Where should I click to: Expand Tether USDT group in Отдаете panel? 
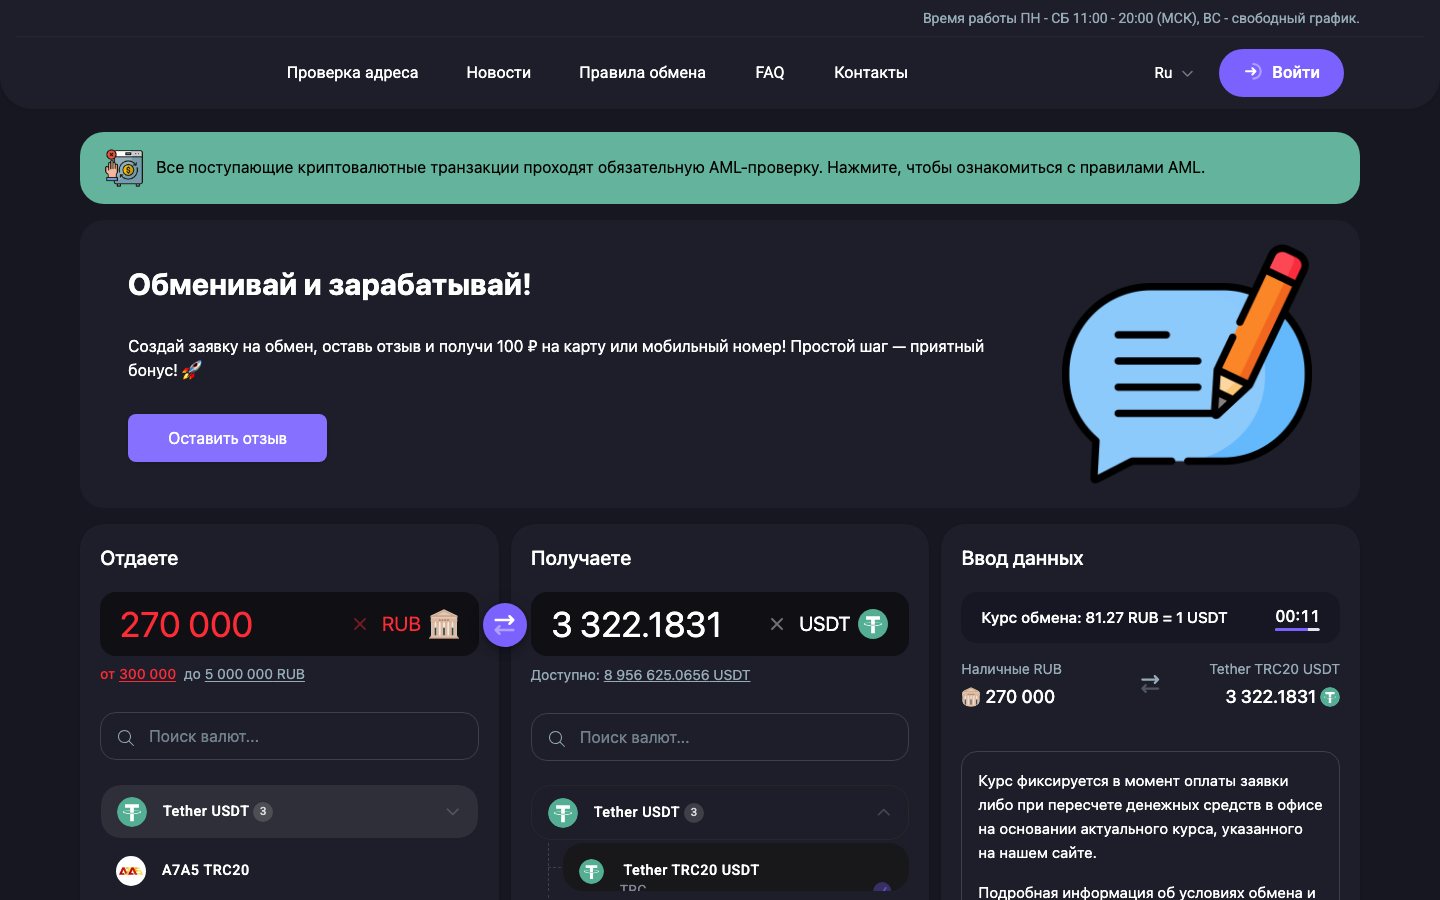289,811
